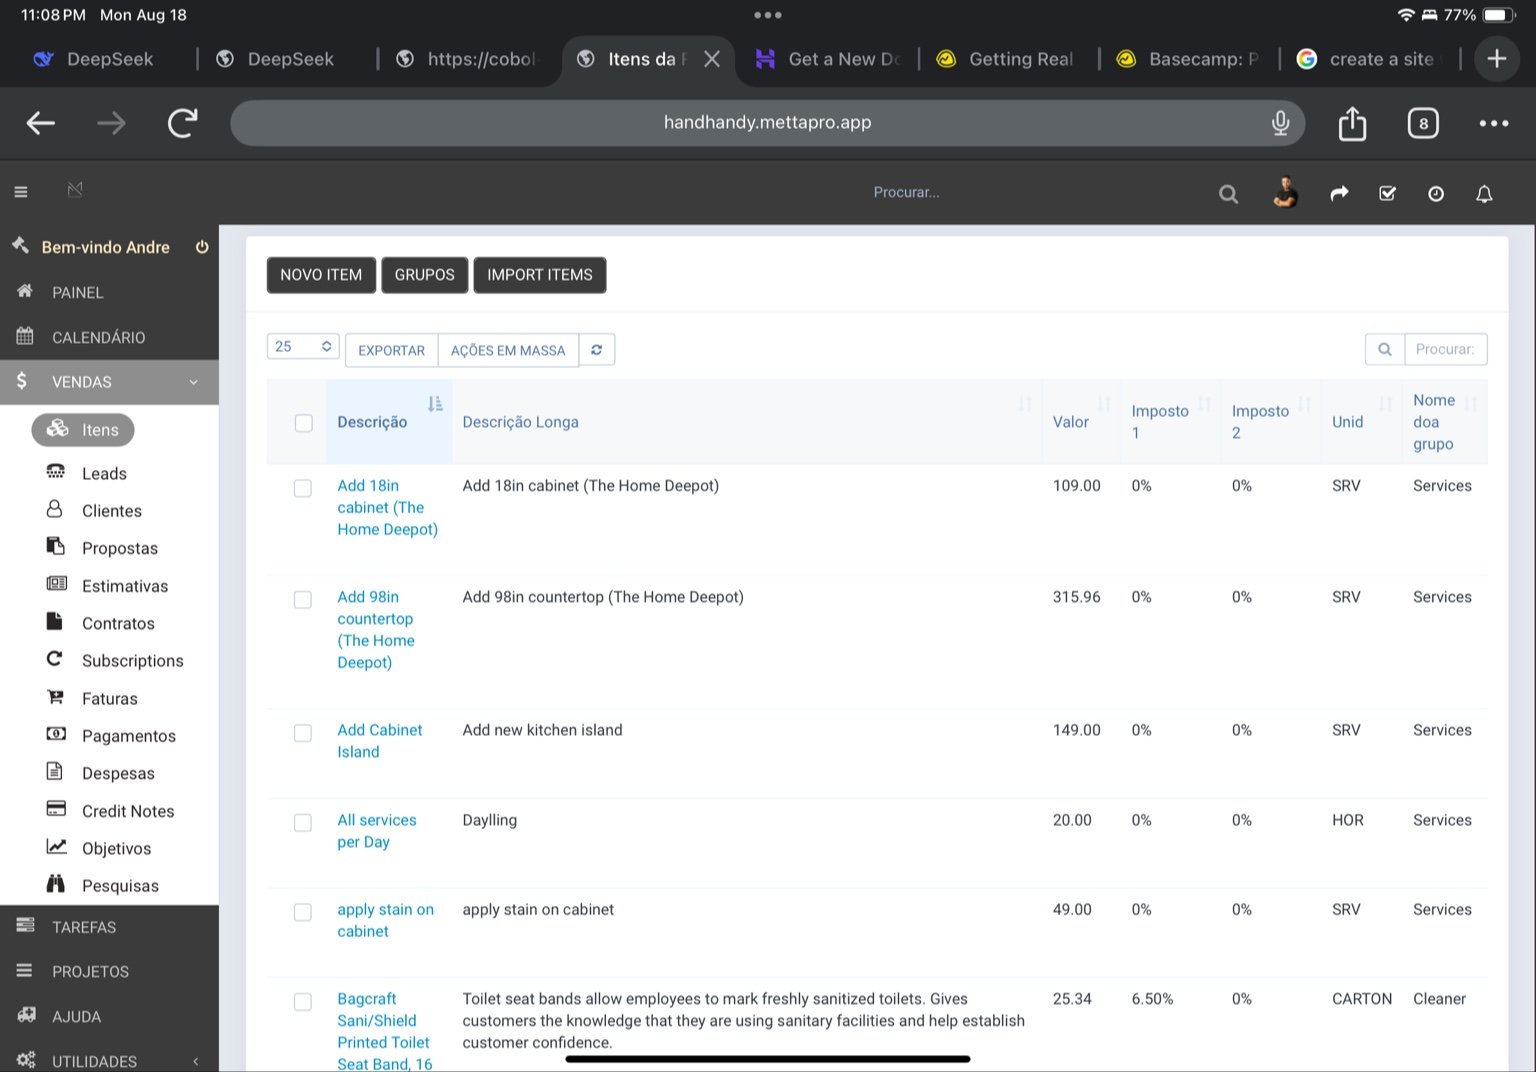This screenshot has height=1072, width=1536.
Task: Tap the browser share icon
Action: pyautogui.click(x=1352, y=123)
